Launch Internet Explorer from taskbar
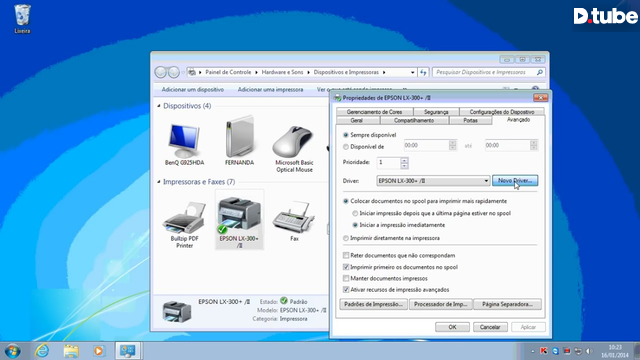 click(x=42, y=351)
